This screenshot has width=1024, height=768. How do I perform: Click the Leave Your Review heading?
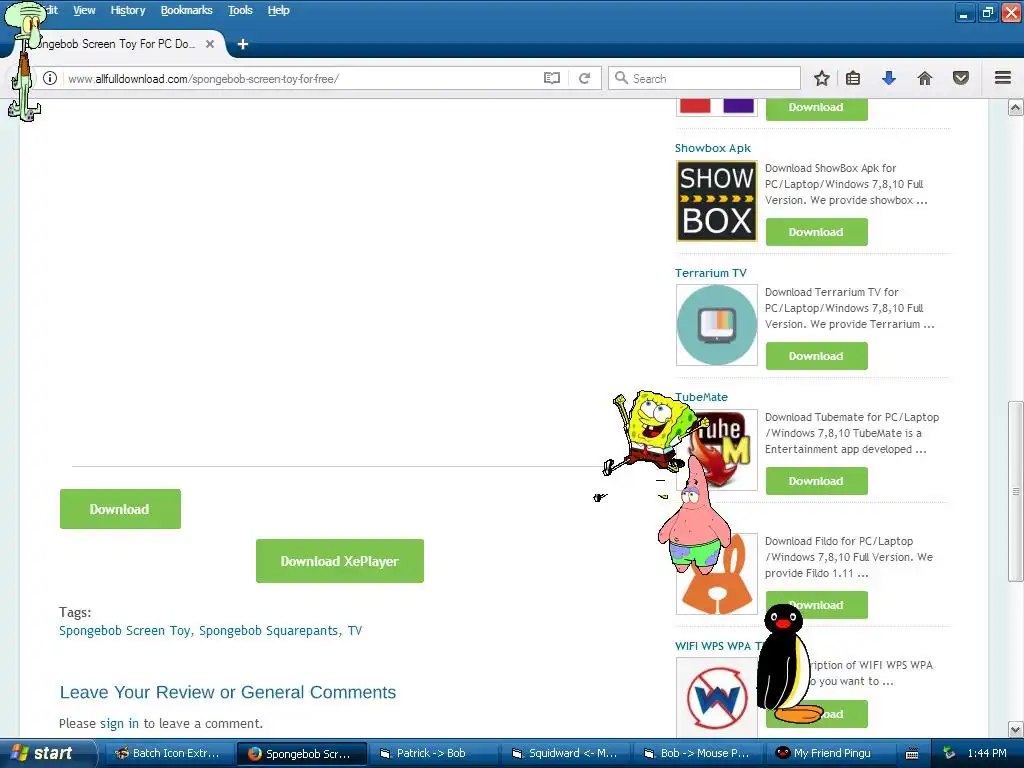228,692
